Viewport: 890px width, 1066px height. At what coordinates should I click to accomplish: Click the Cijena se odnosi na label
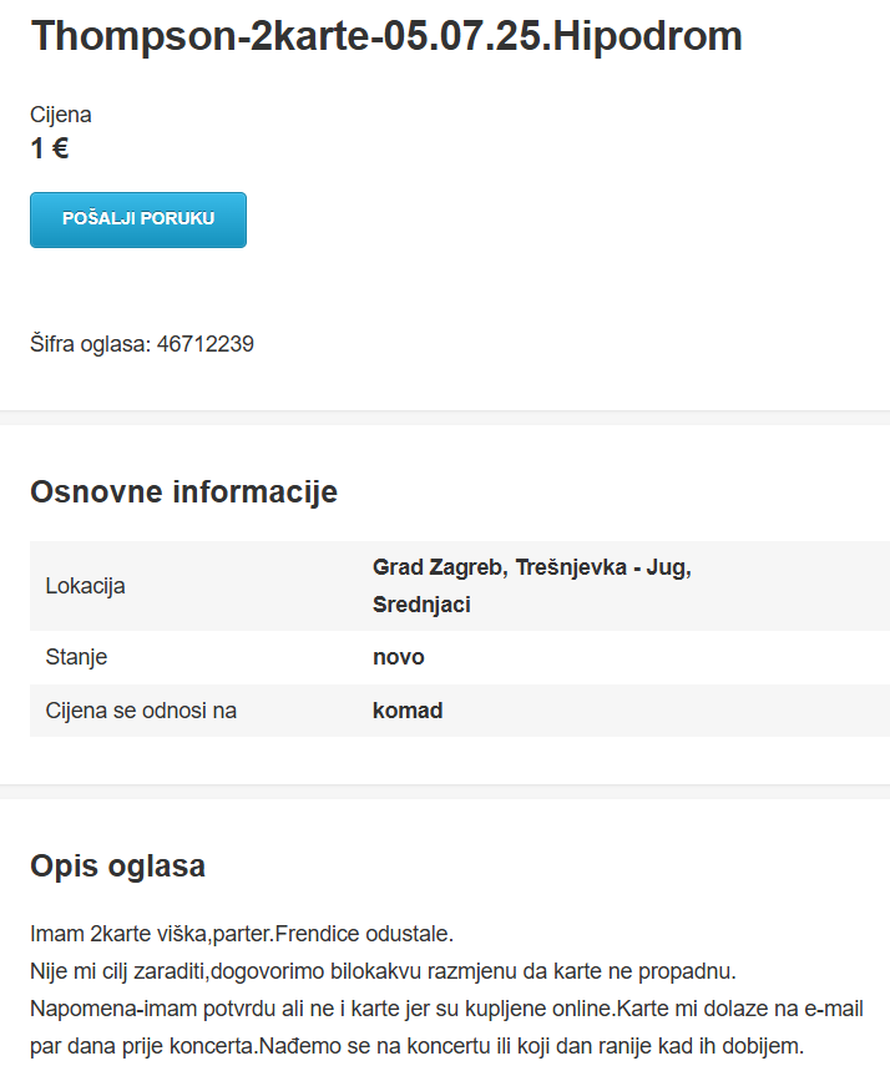click(141, 710)
